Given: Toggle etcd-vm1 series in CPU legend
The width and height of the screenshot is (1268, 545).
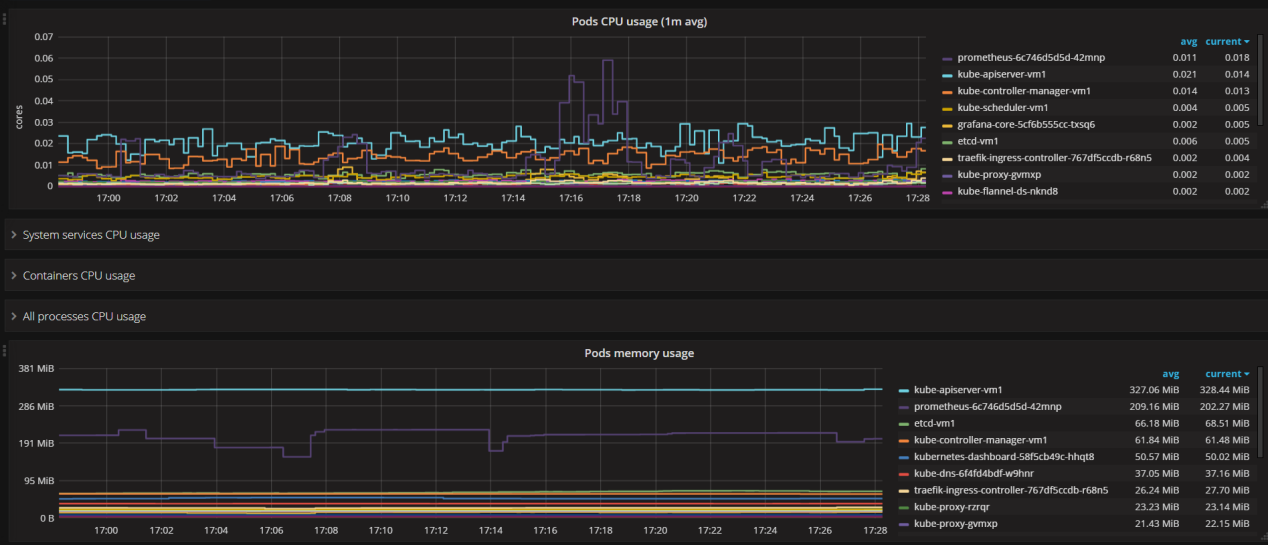Looking at the screenshot, I should coord(978,141).
